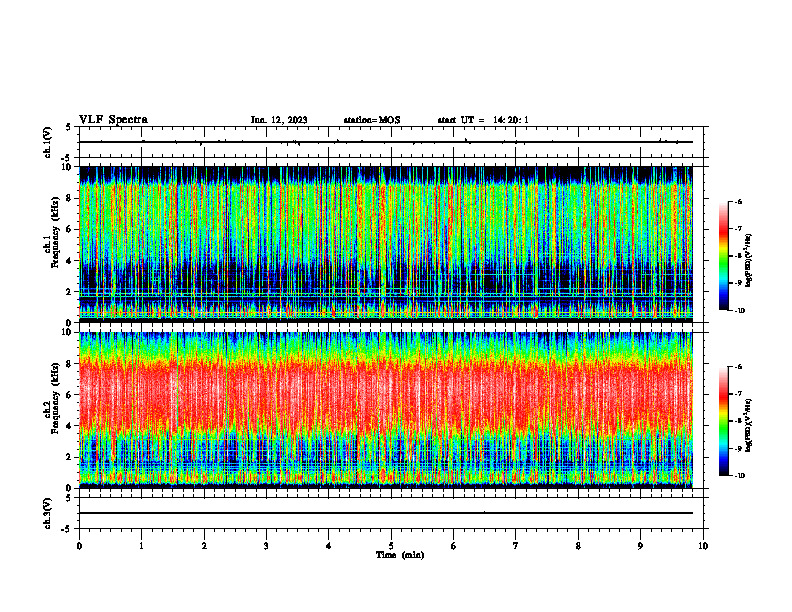
Task: Click the "start UT = 14:20: 1" text
Action: point(483,120)
